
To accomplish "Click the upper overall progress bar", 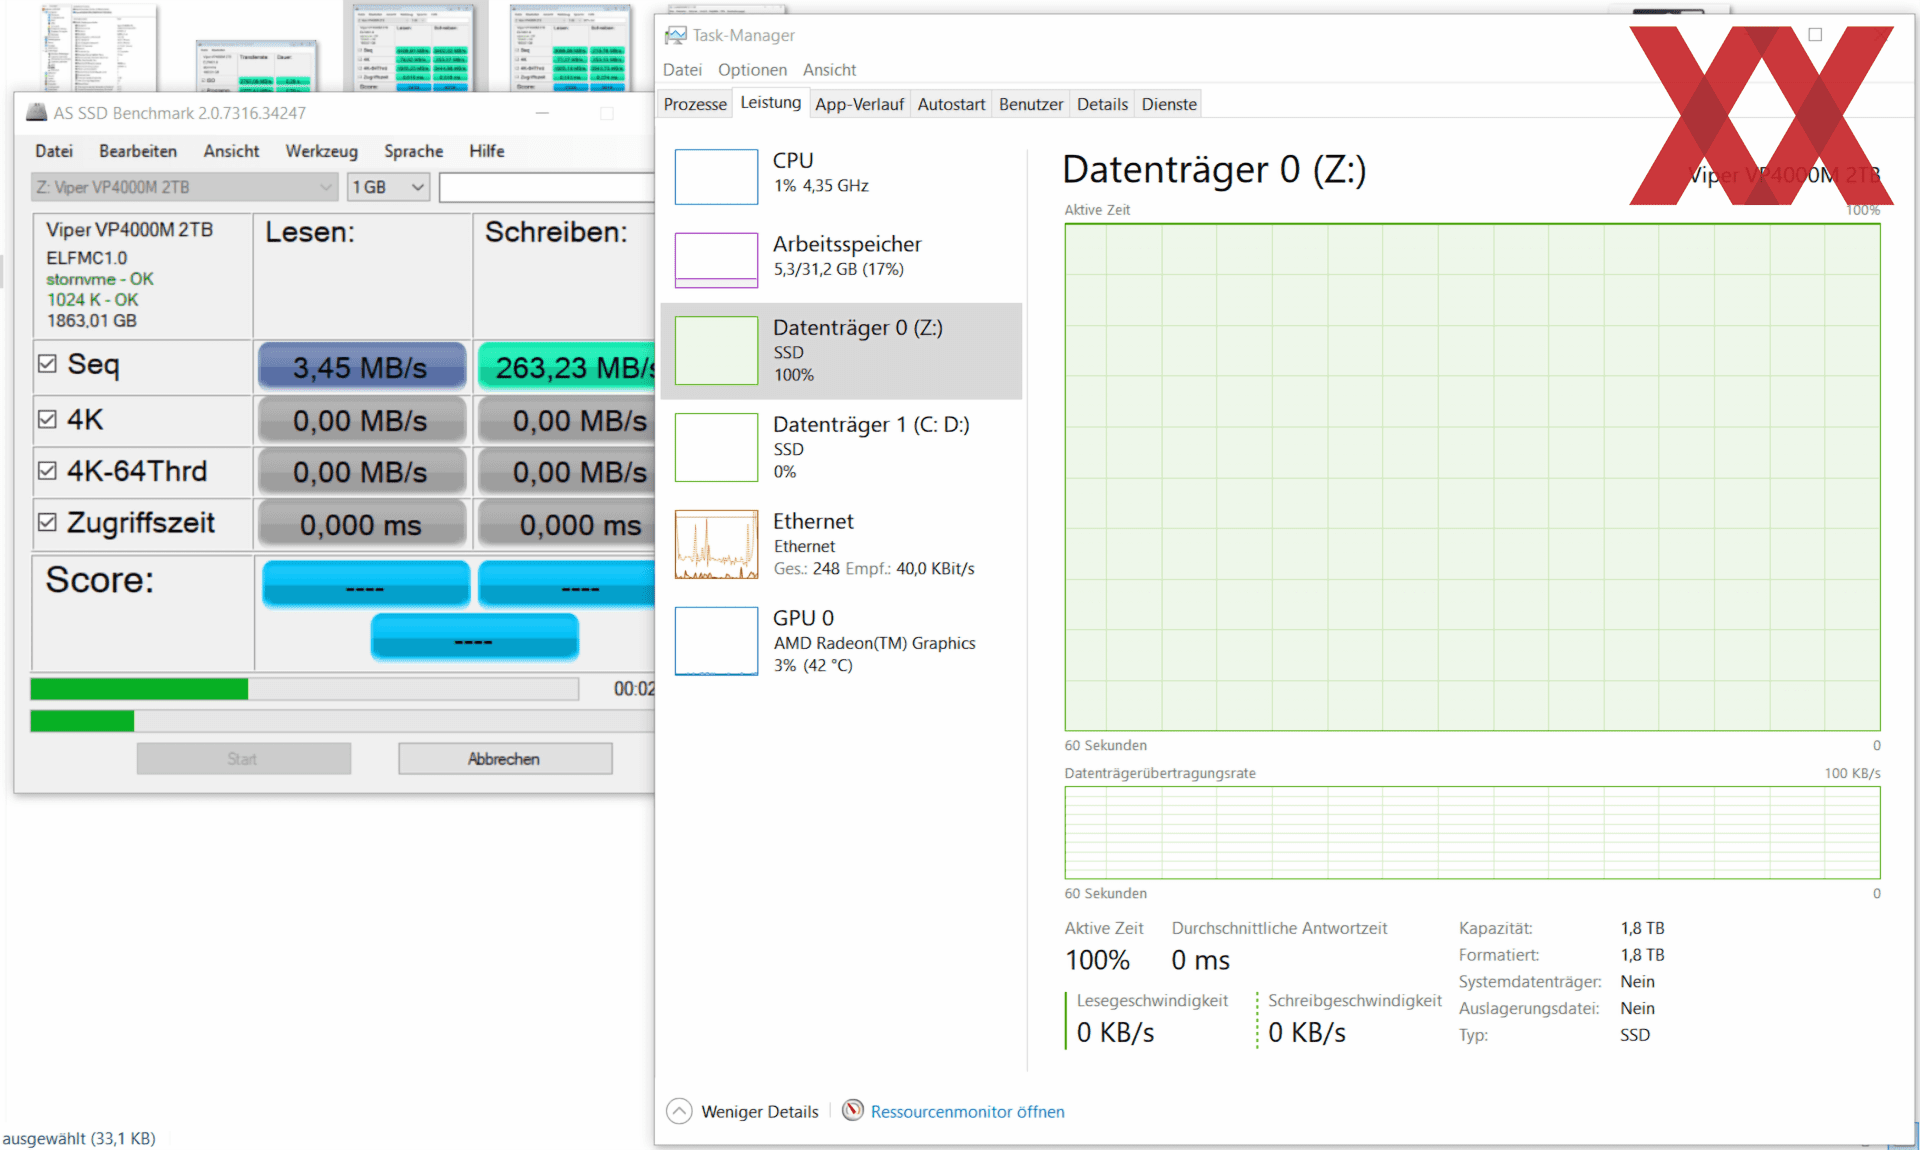I will coord(305,689).
